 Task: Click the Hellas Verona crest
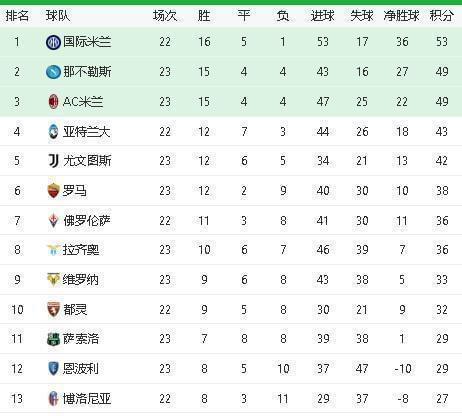coord(53,279)
